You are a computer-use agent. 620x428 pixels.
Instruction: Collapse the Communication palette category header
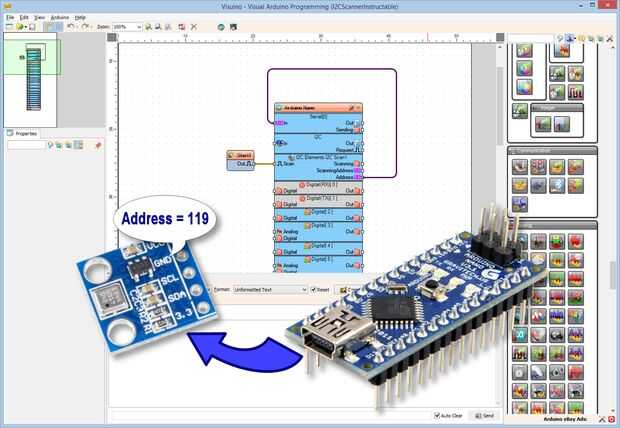pos(552,151)
